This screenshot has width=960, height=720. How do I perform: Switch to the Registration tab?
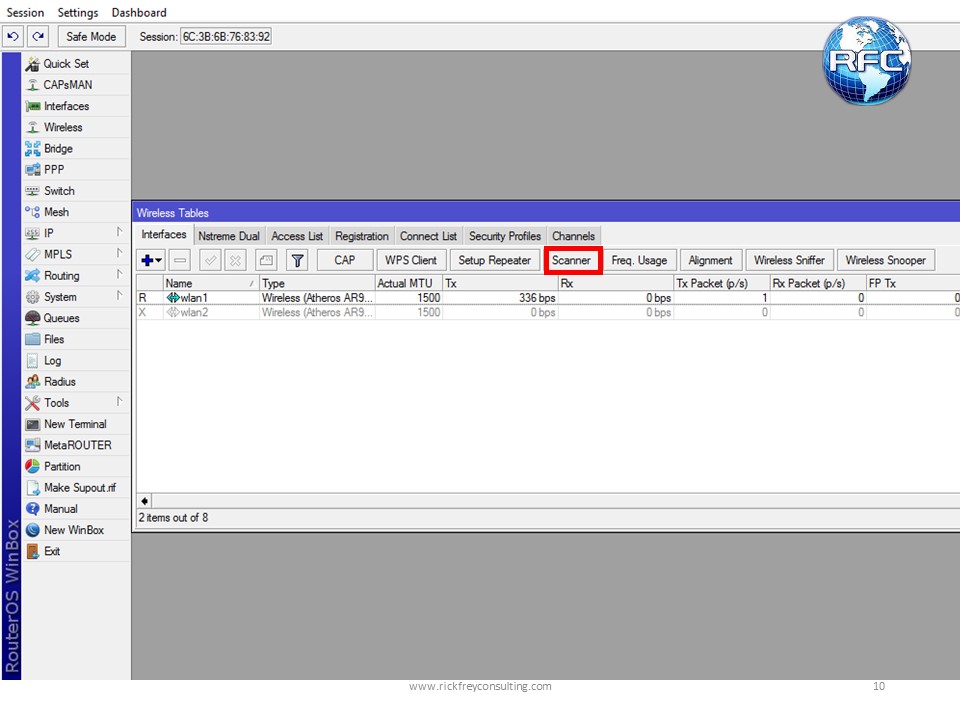(361, 236)
